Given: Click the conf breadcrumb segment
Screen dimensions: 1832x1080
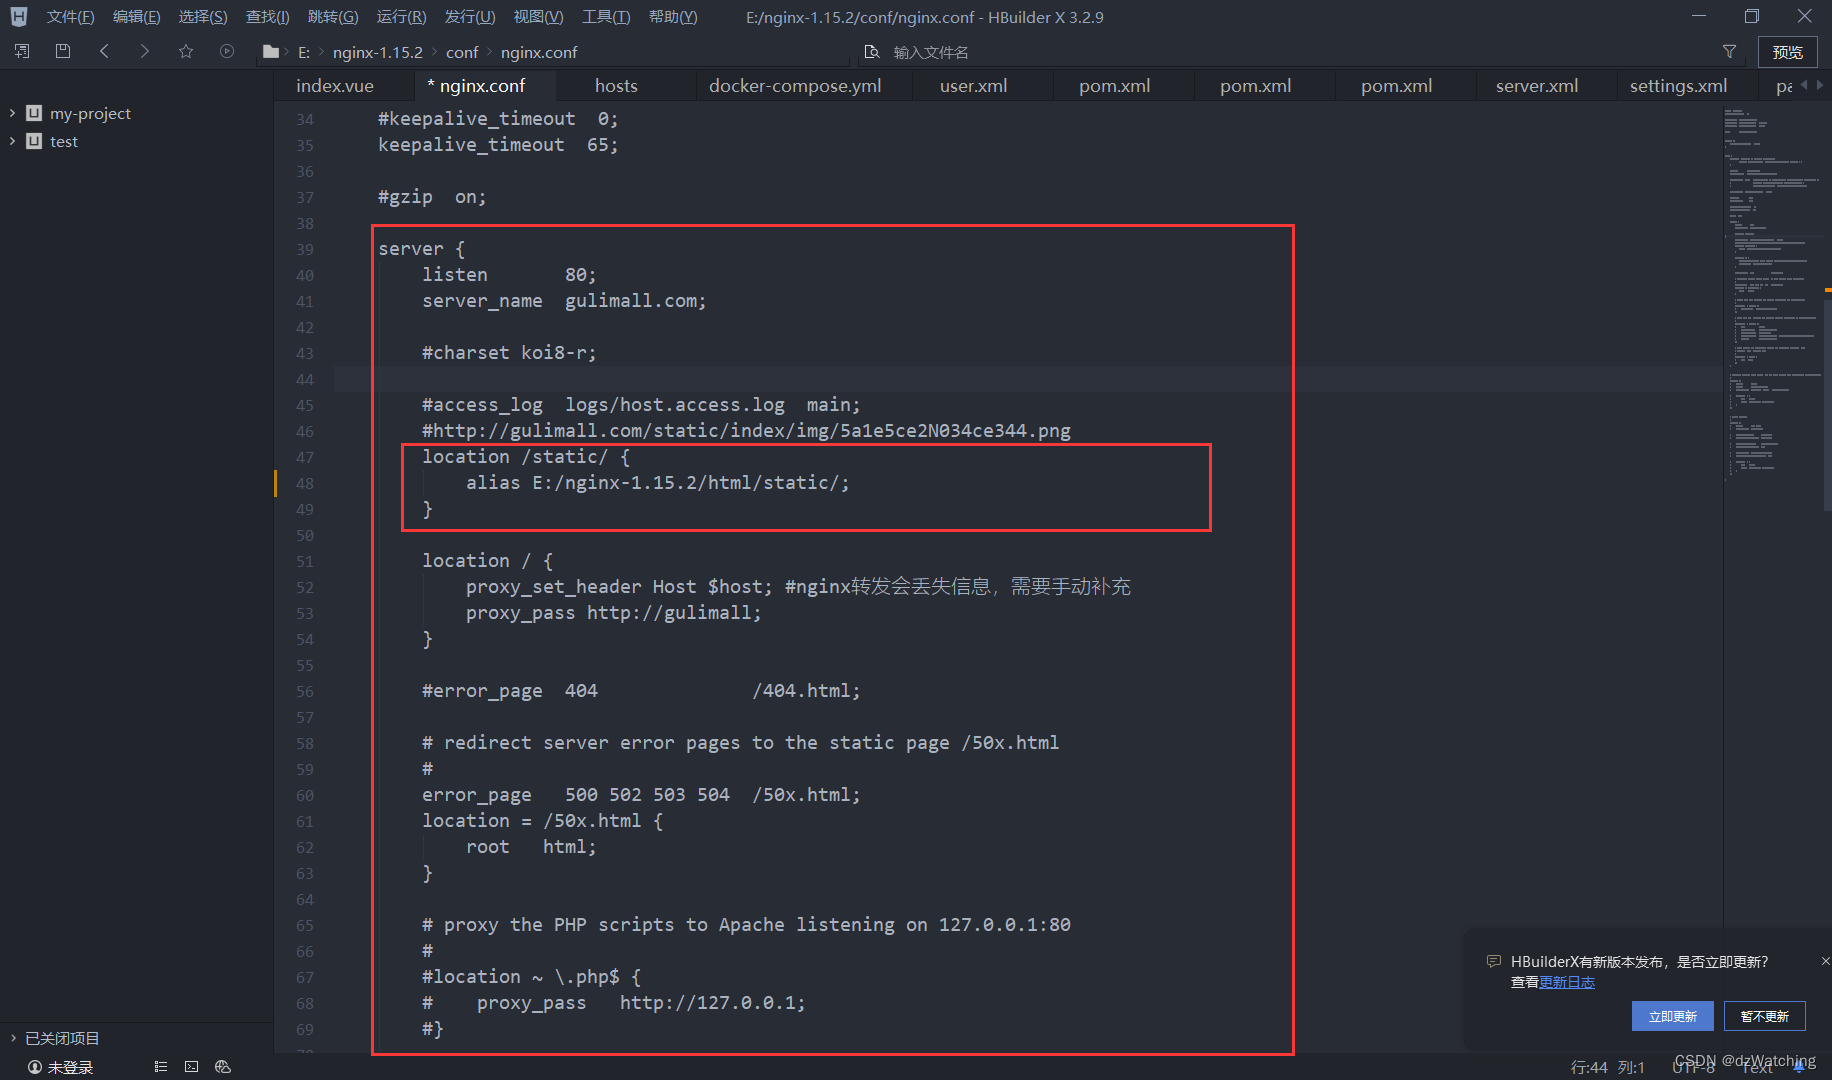Looking at the screenshot, I should click(462, 52).
